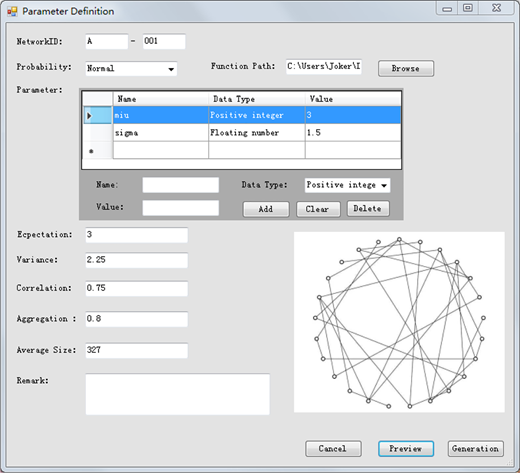The width and height of the screenshot is (520, 473).
Task: Click the Function Path text field
Action: pos(324,66)
